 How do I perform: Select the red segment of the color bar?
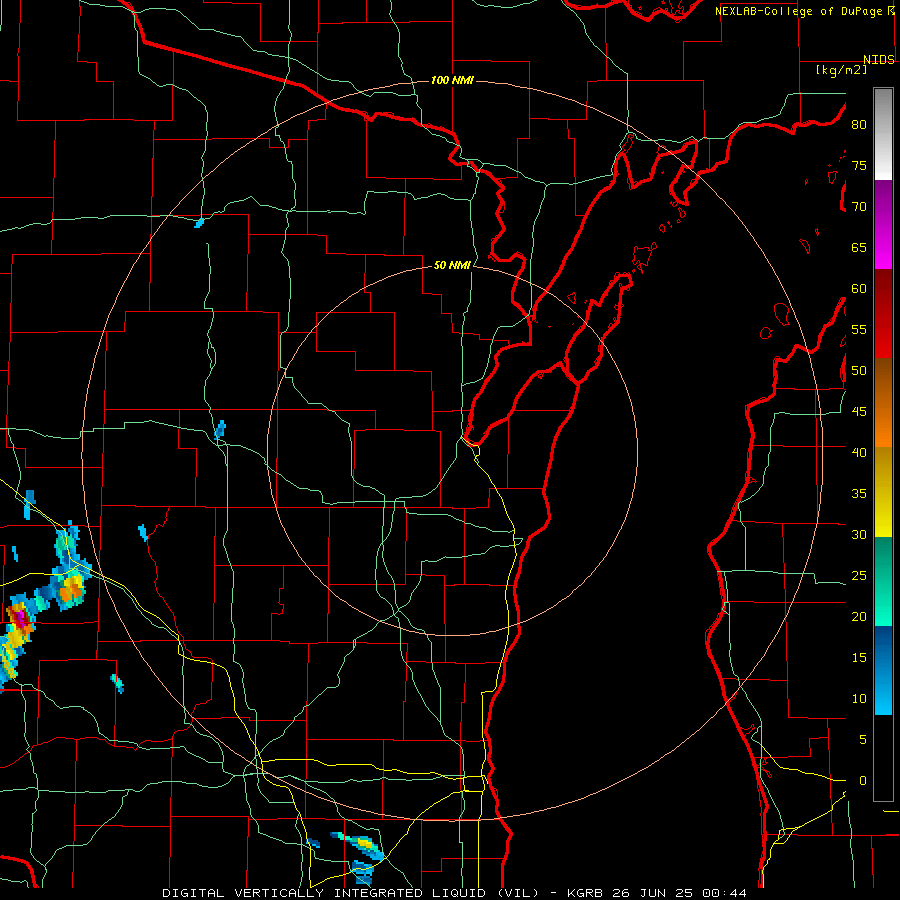[883, 313]
